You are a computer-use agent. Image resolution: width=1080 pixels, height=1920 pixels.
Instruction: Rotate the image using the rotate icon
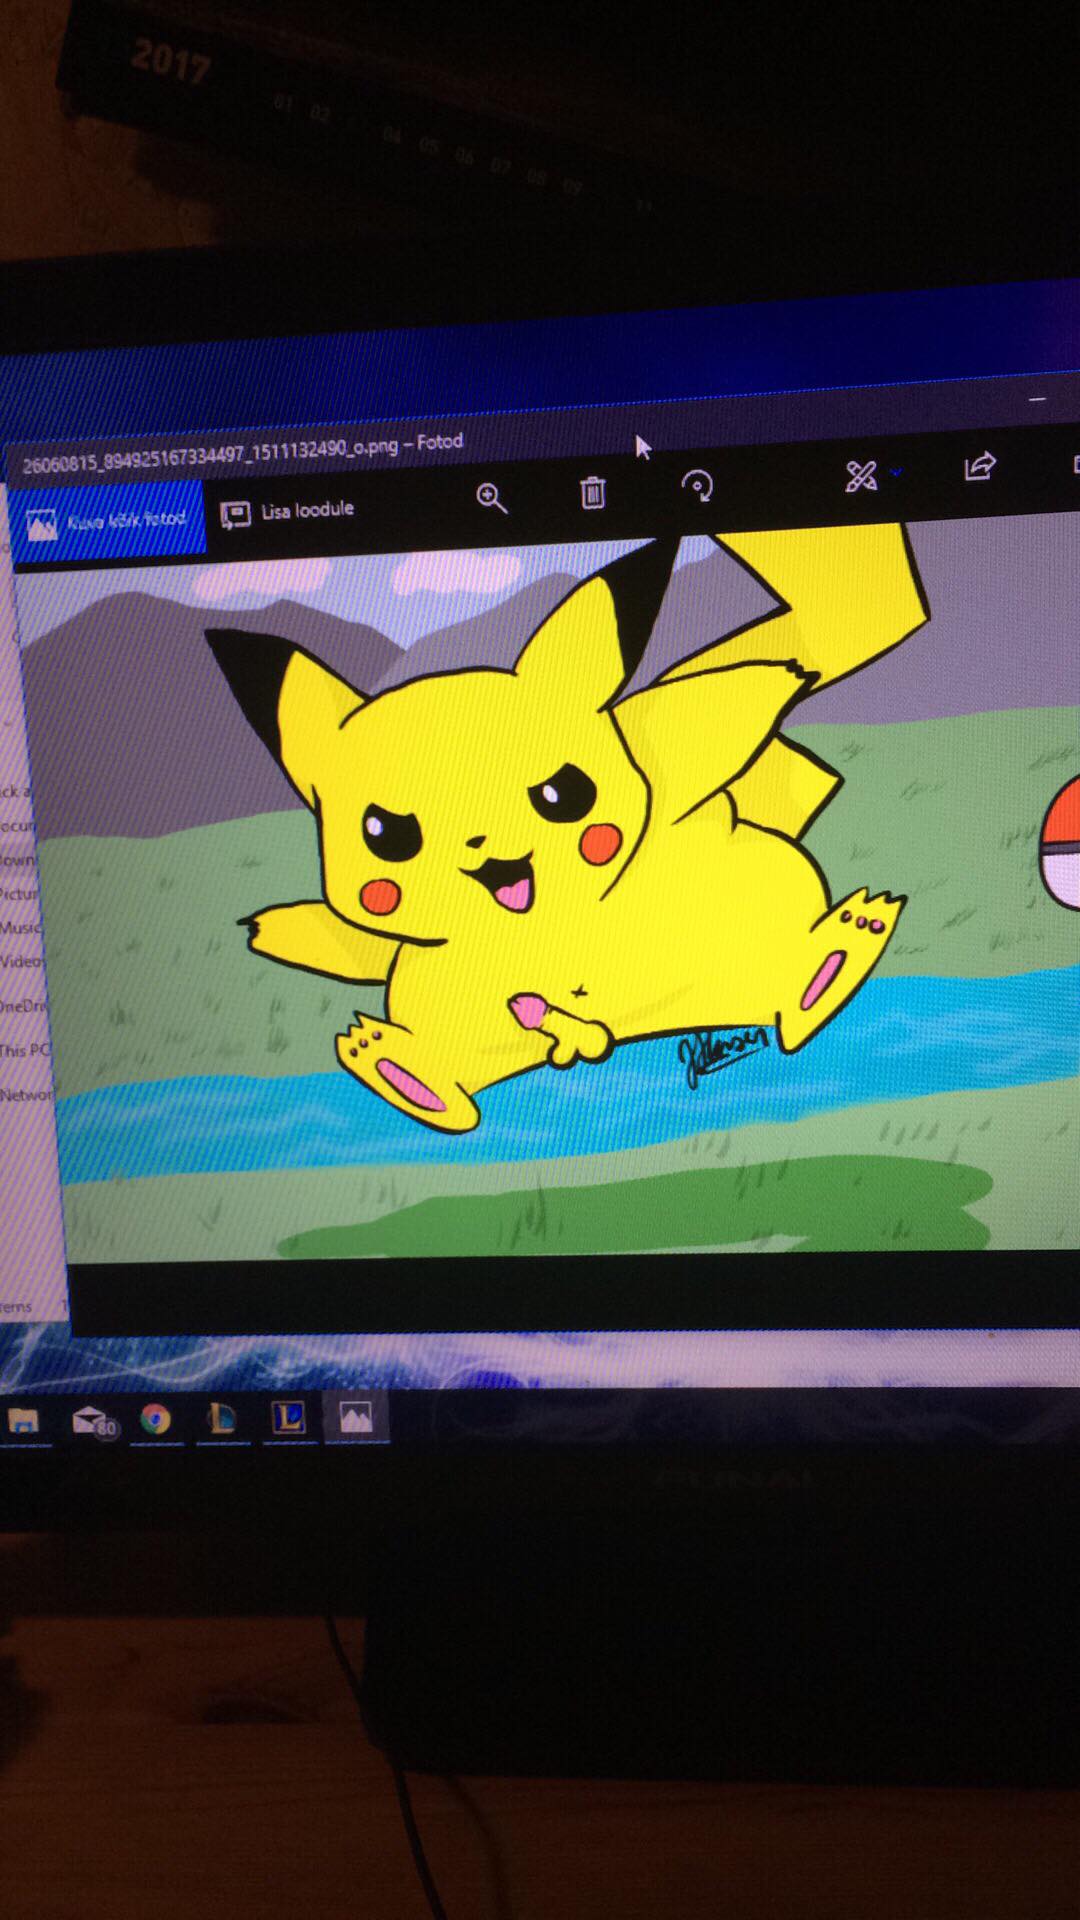coord(697,486)
